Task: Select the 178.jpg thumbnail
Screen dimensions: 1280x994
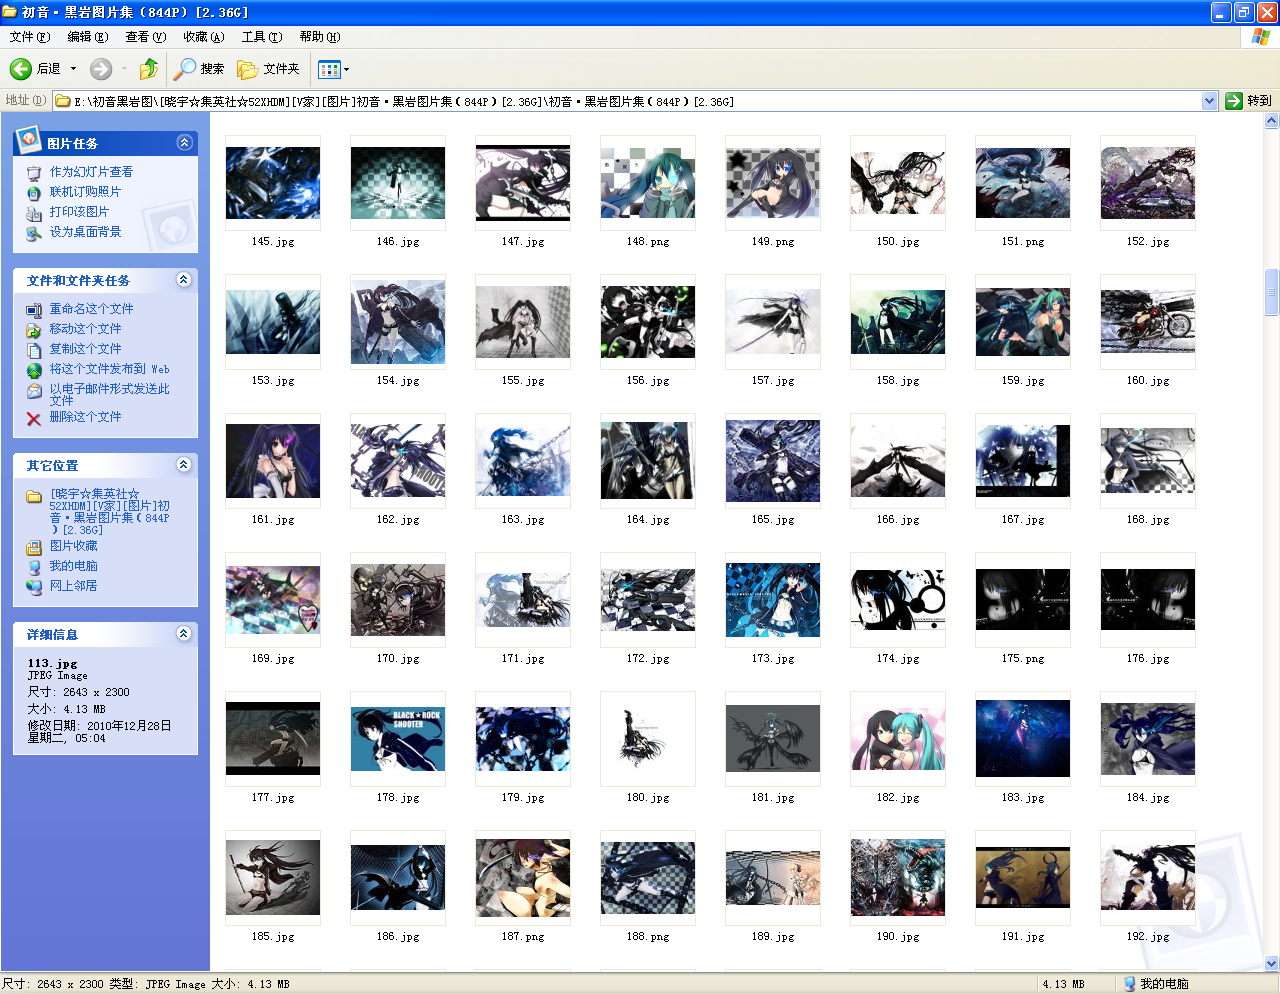Action: [398, 739]
